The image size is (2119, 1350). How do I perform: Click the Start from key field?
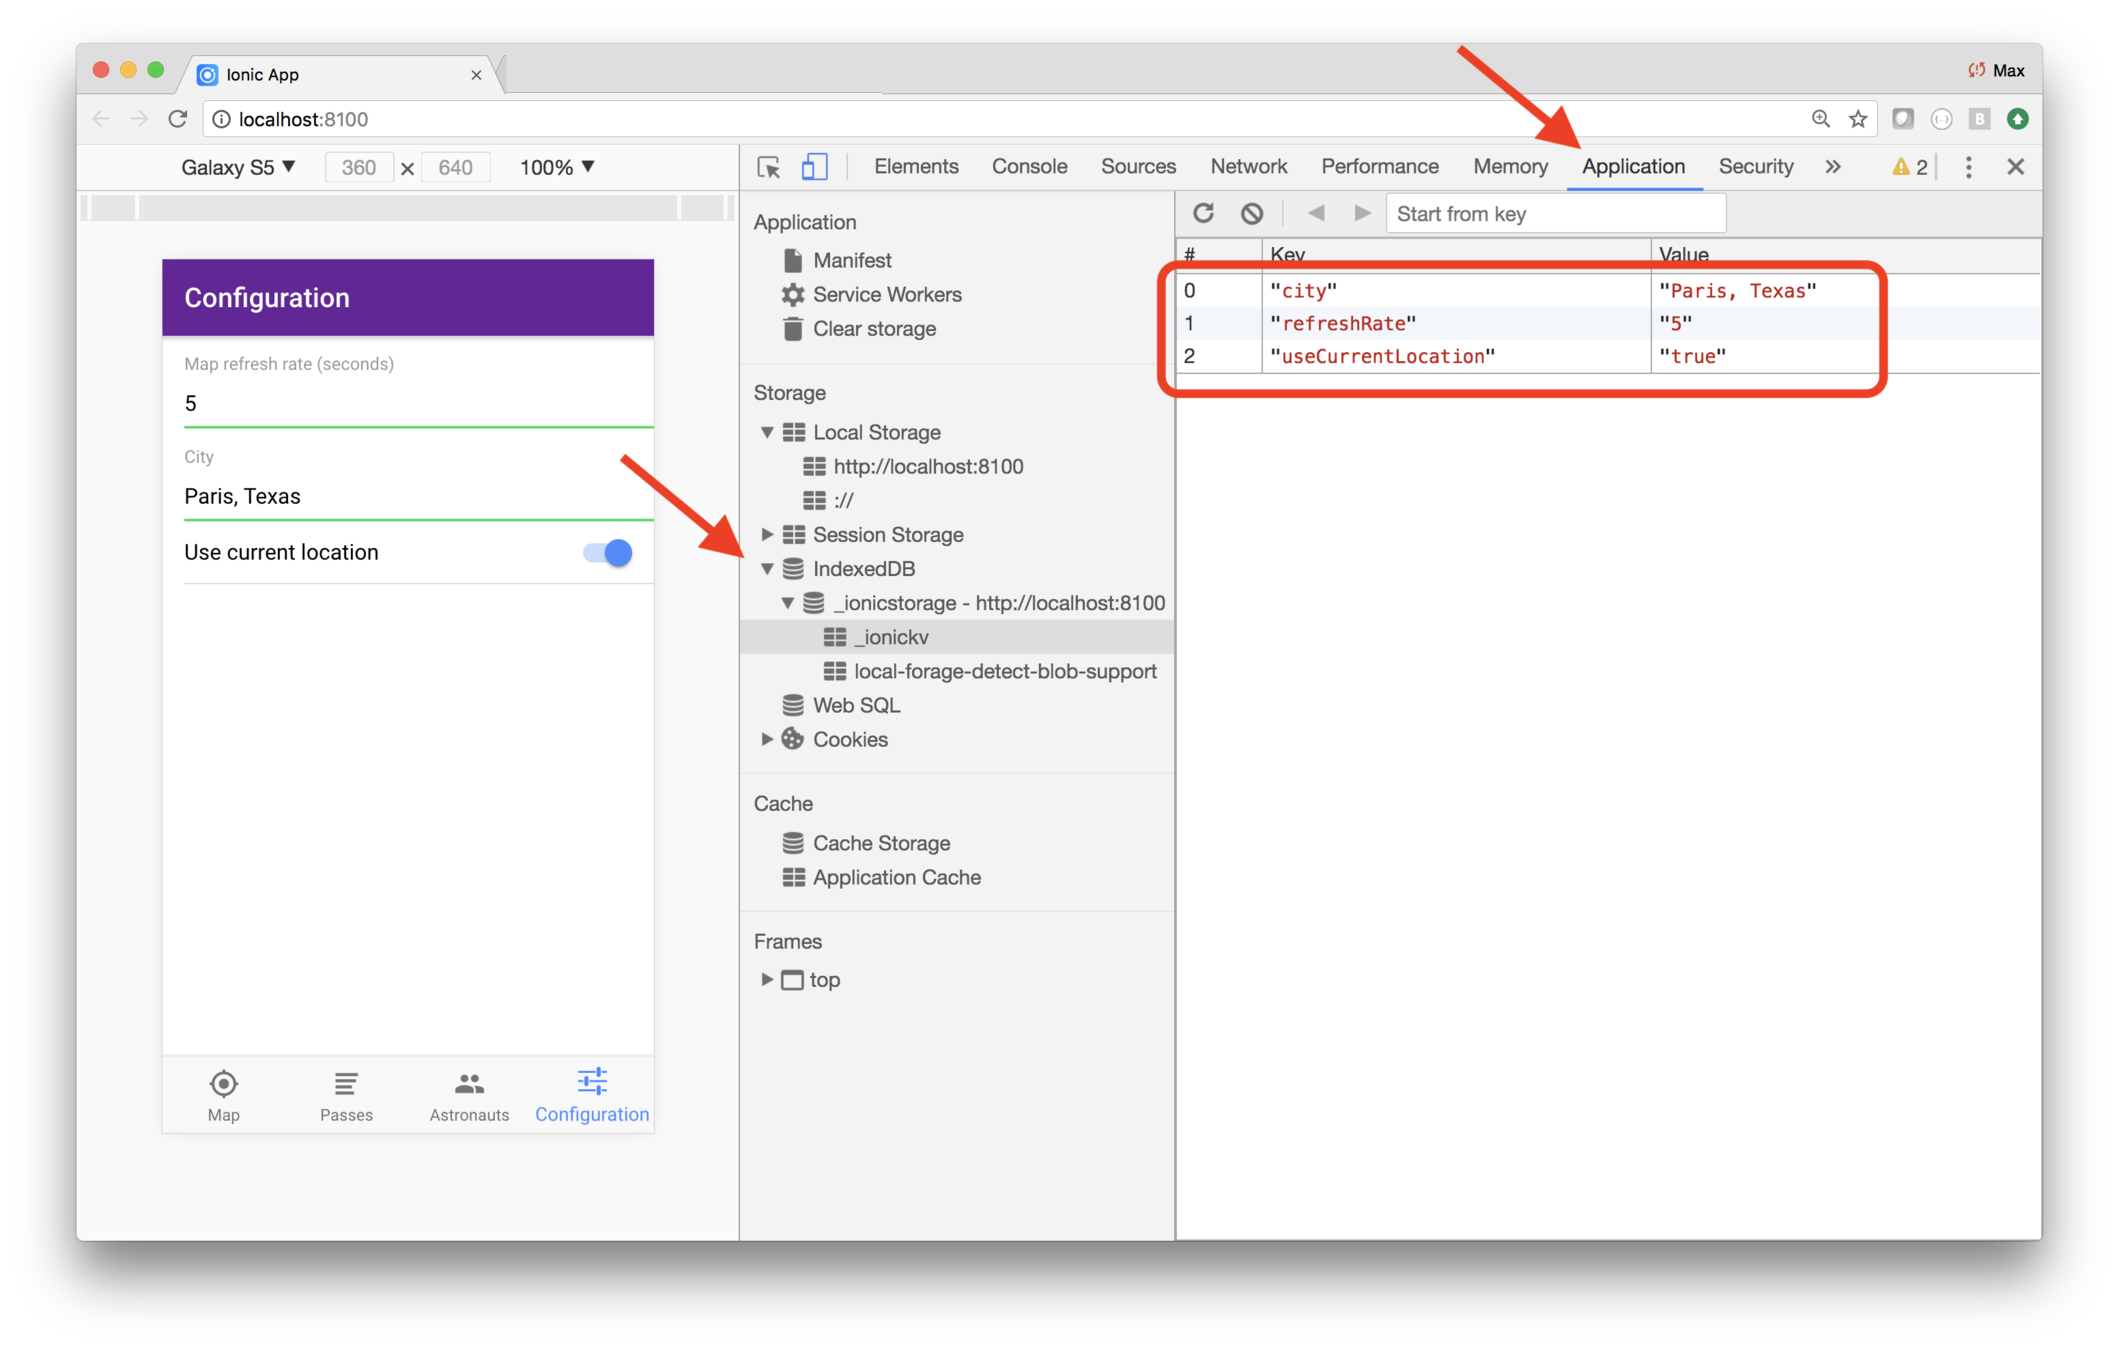[1555, 214]
